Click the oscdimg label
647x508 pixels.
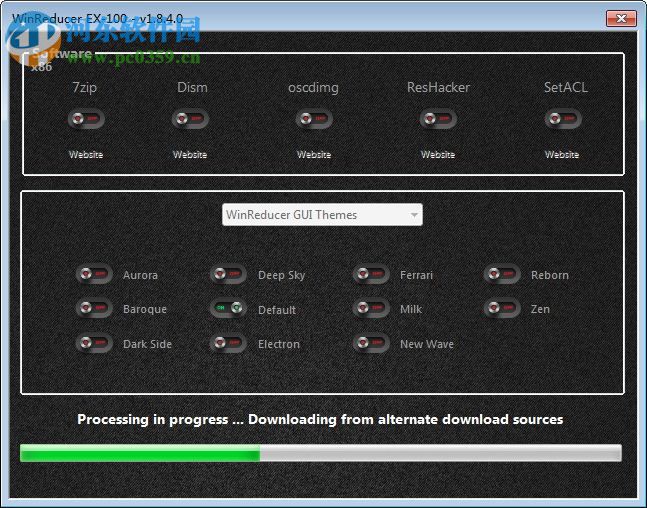tap(313, 88)
